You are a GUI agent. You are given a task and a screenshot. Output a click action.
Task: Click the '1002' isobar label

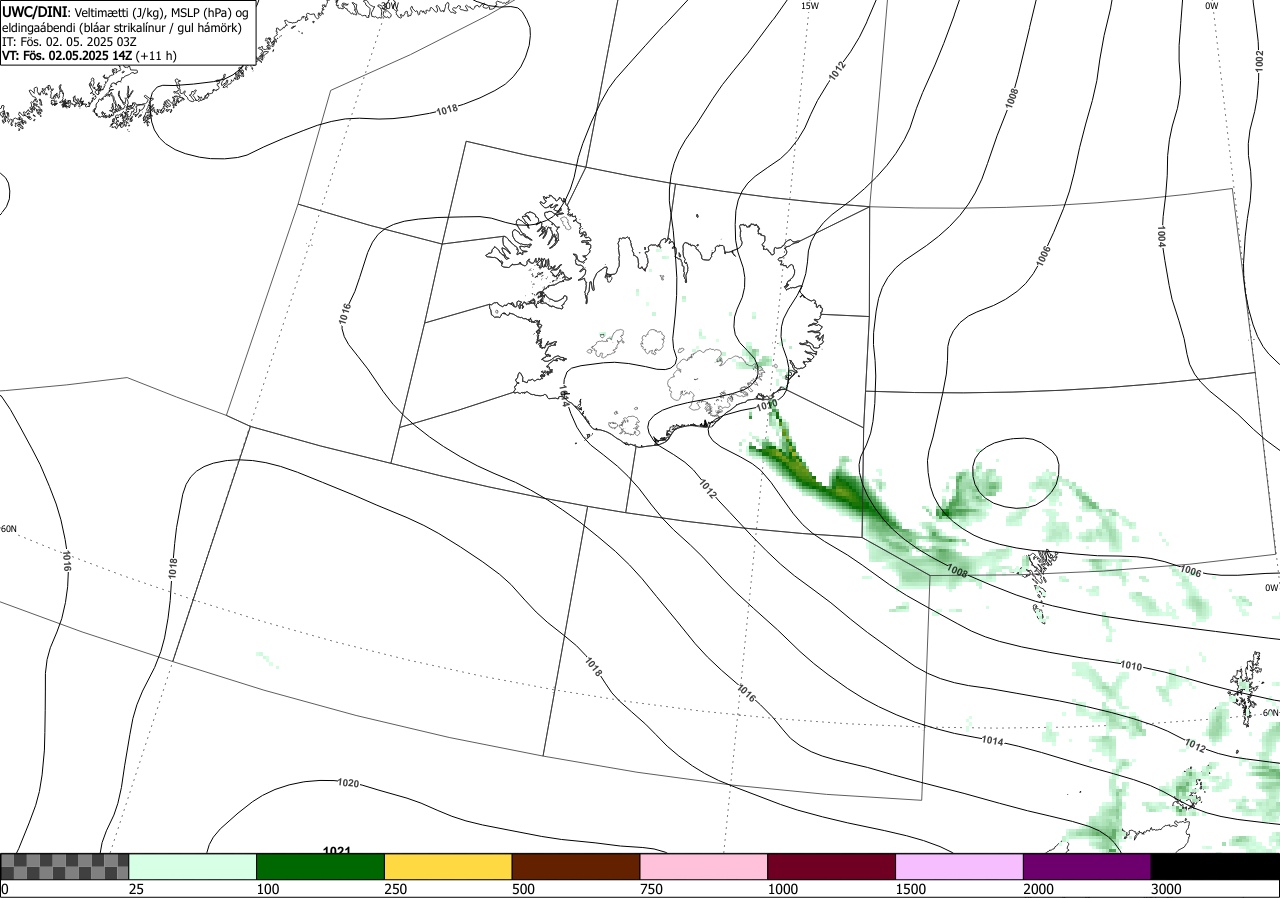pyautogui.click(x=1259, y=60)
